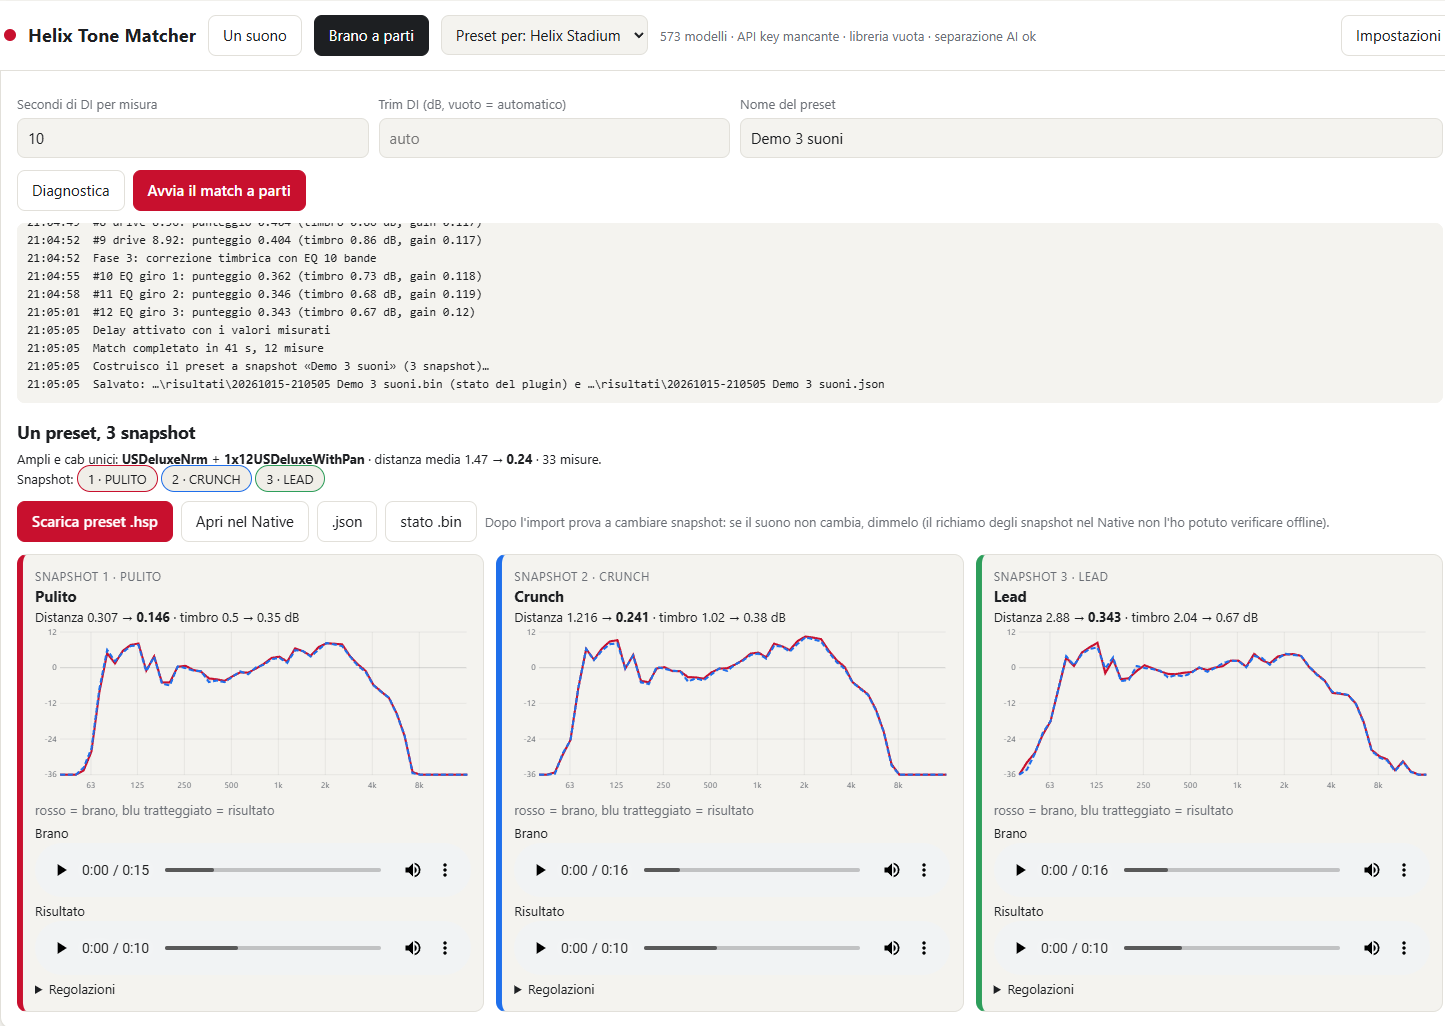Seek in the Pulito Brano progress bar

[273, 870]
